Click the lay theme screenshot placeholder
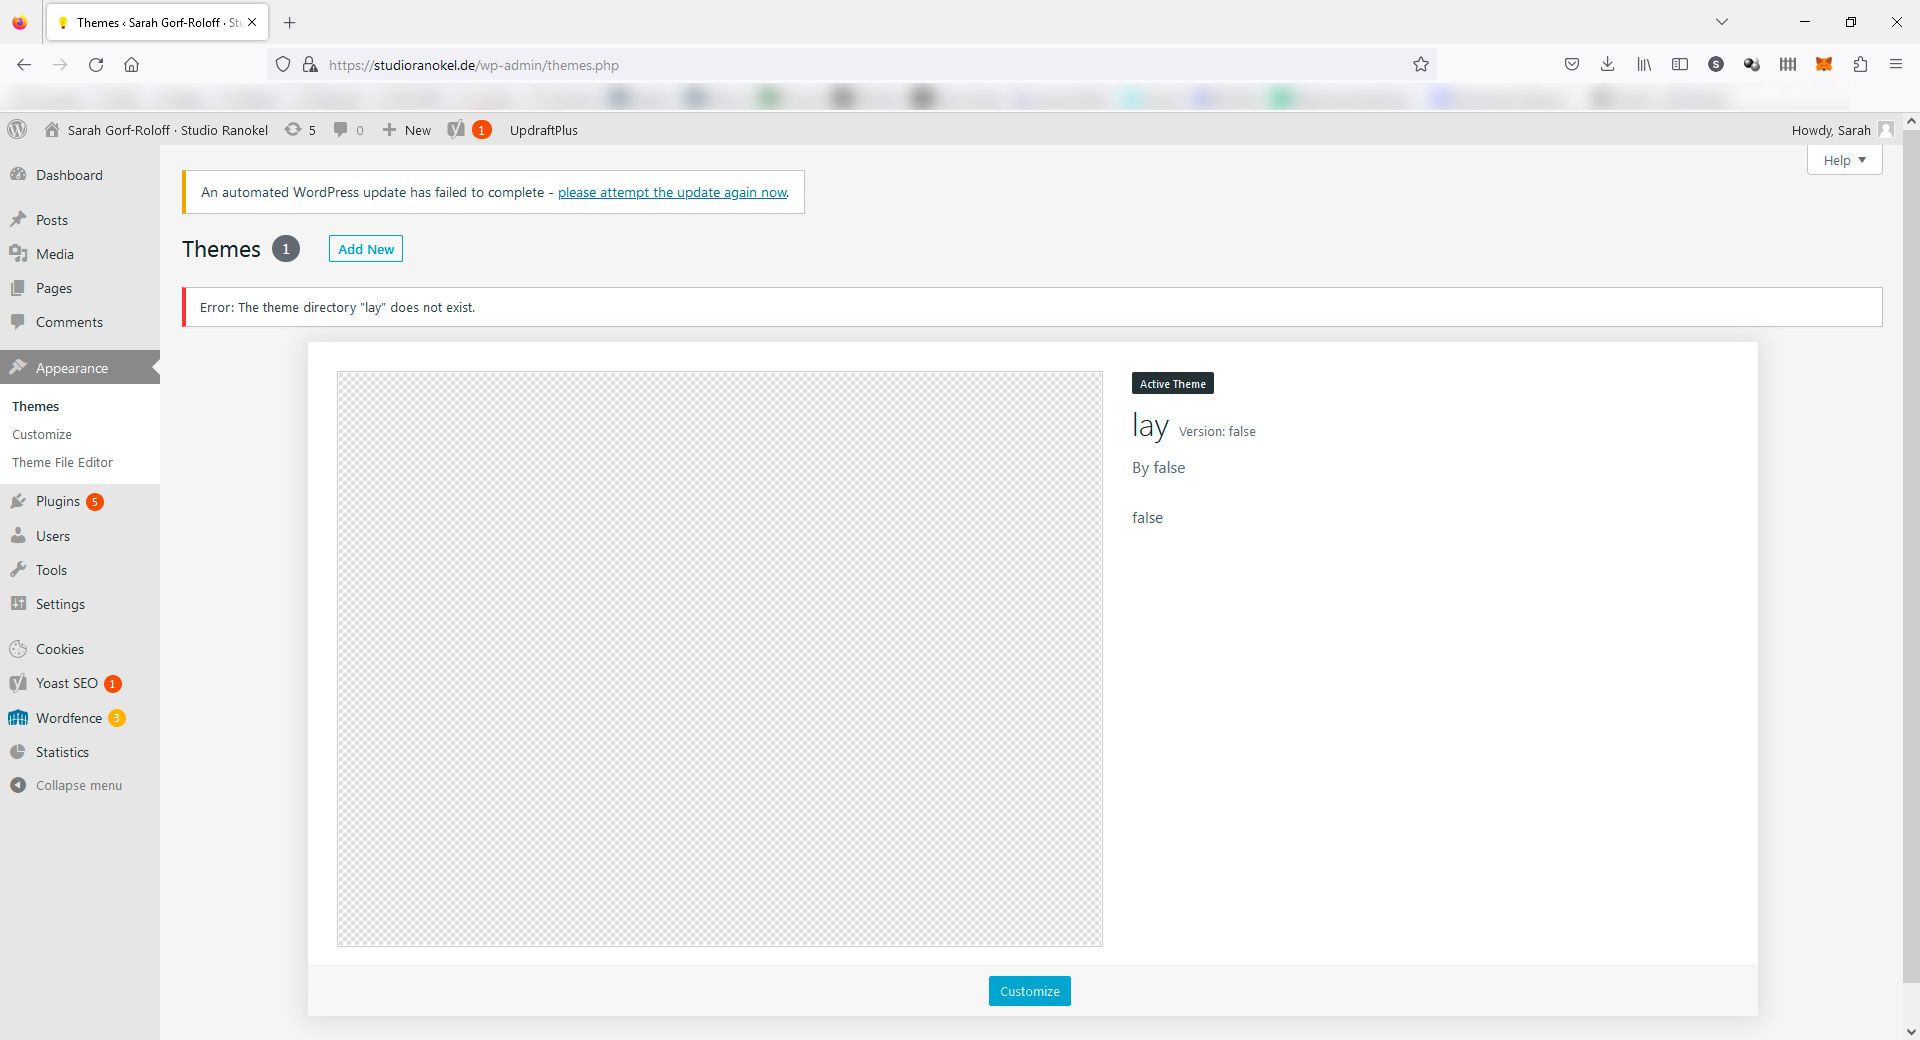Viewport: 1920px width, 1040px height. click(719, 659)
